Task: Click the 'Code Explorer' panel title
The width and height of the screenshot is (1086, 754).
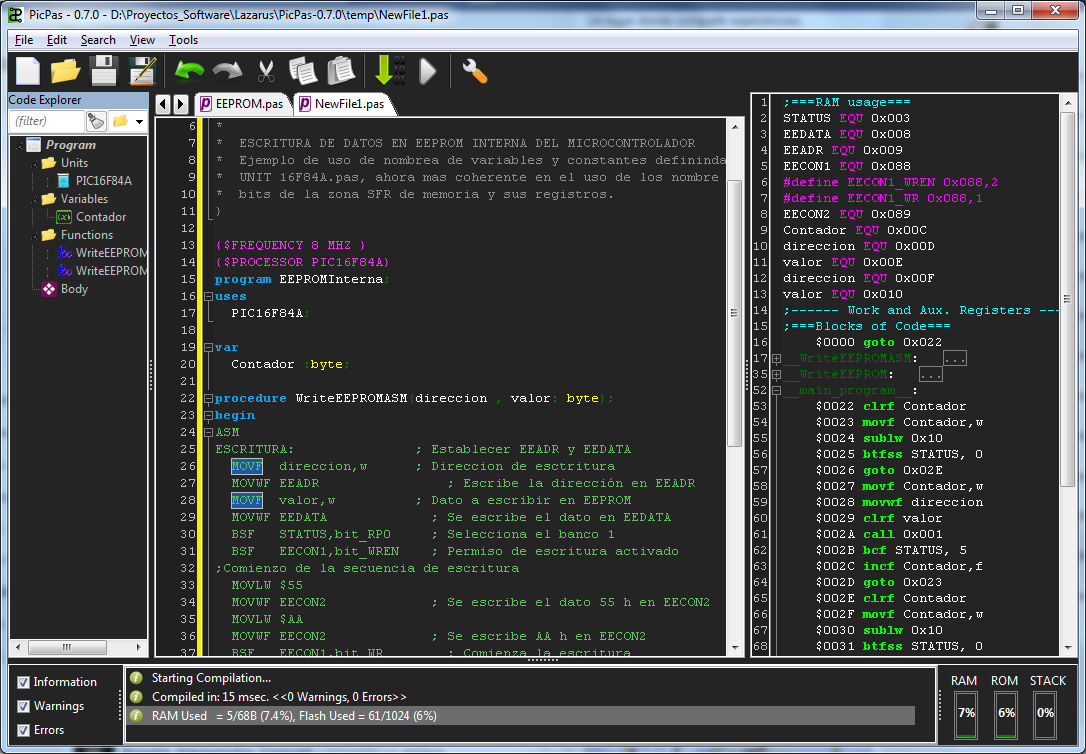Action: [45, 100]
